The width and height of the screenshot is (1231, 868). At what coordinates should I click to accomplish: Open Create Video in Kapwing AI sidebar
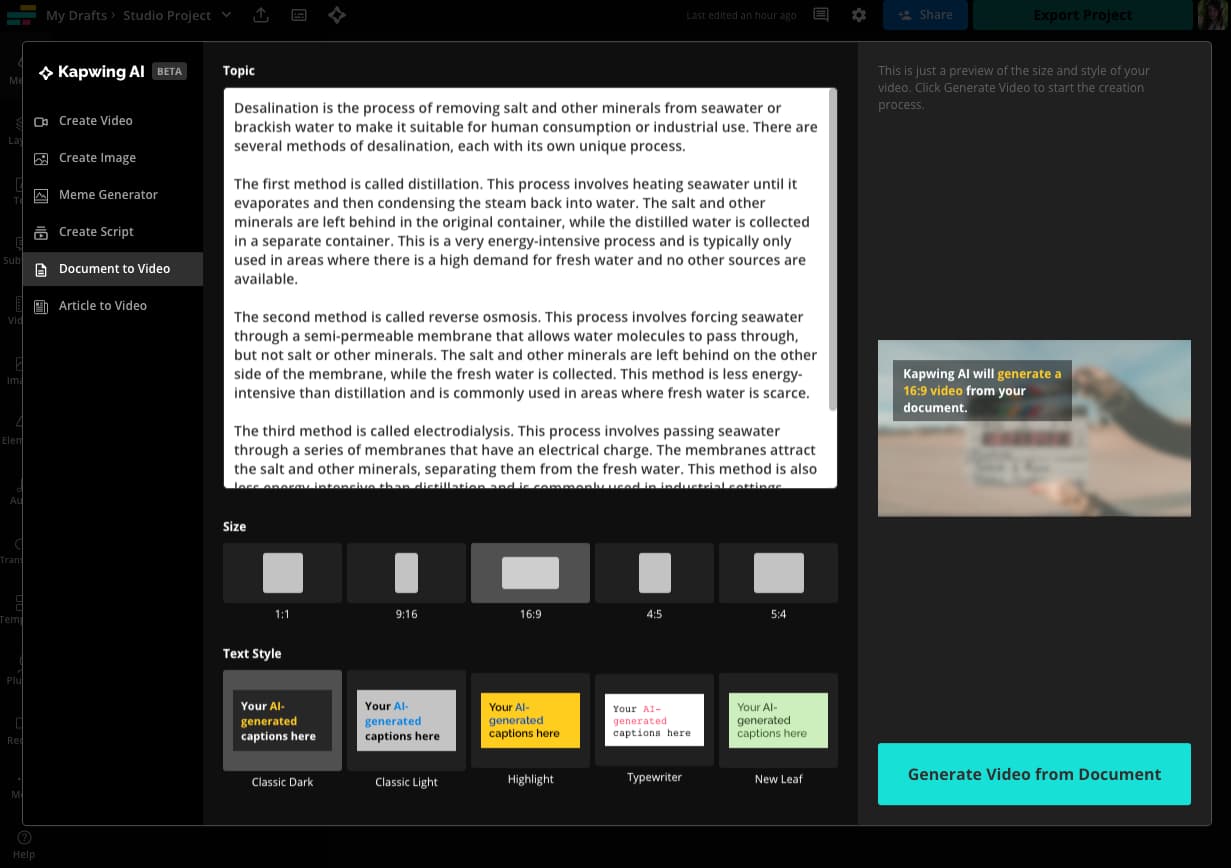[113, 121]
